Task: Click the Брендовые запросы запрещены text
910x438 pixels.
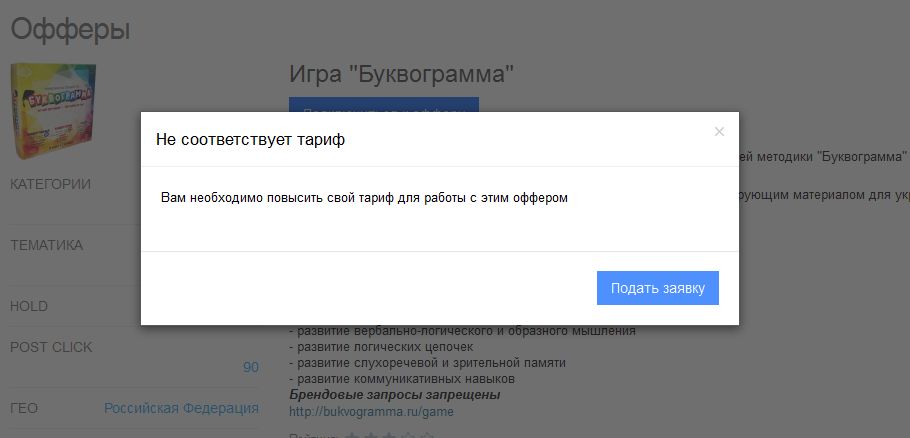Action: click(395, 395)
